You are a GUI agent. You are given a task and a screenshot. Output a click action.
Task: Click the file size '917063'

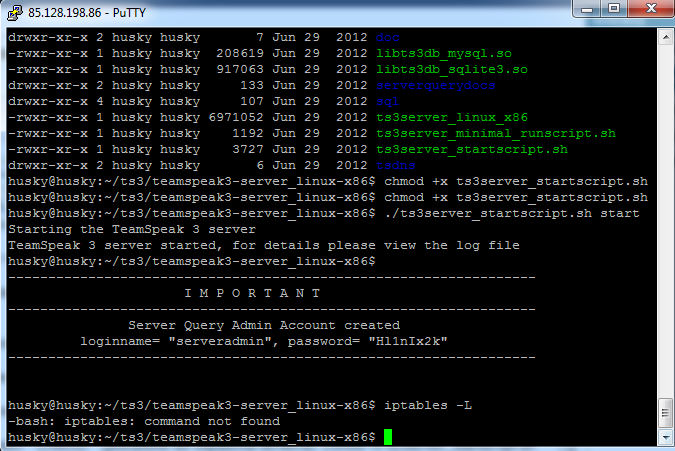[240, 69]
